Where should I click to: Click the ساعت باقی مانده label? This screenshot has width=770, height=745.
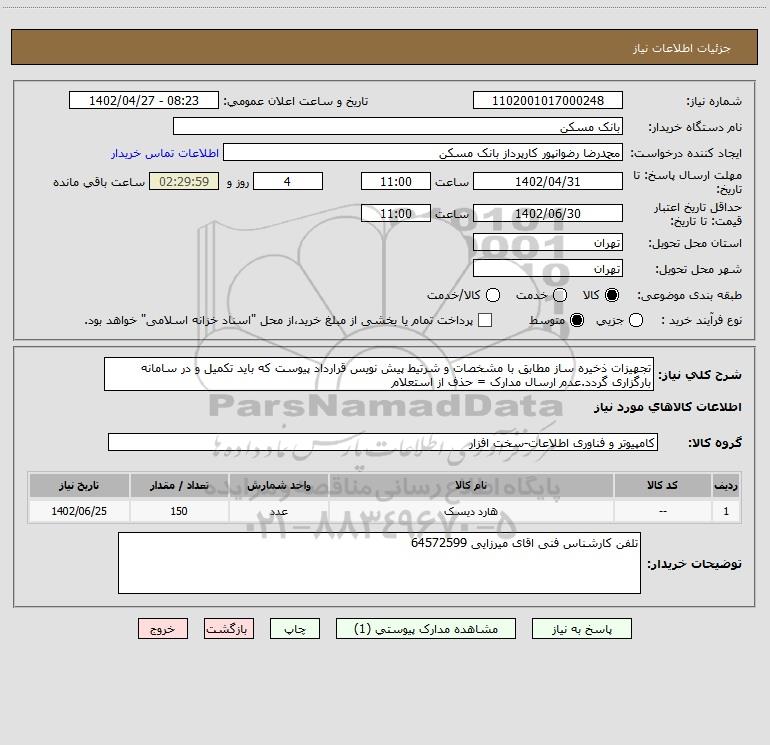pyautogui.click(x=99, y=182)
